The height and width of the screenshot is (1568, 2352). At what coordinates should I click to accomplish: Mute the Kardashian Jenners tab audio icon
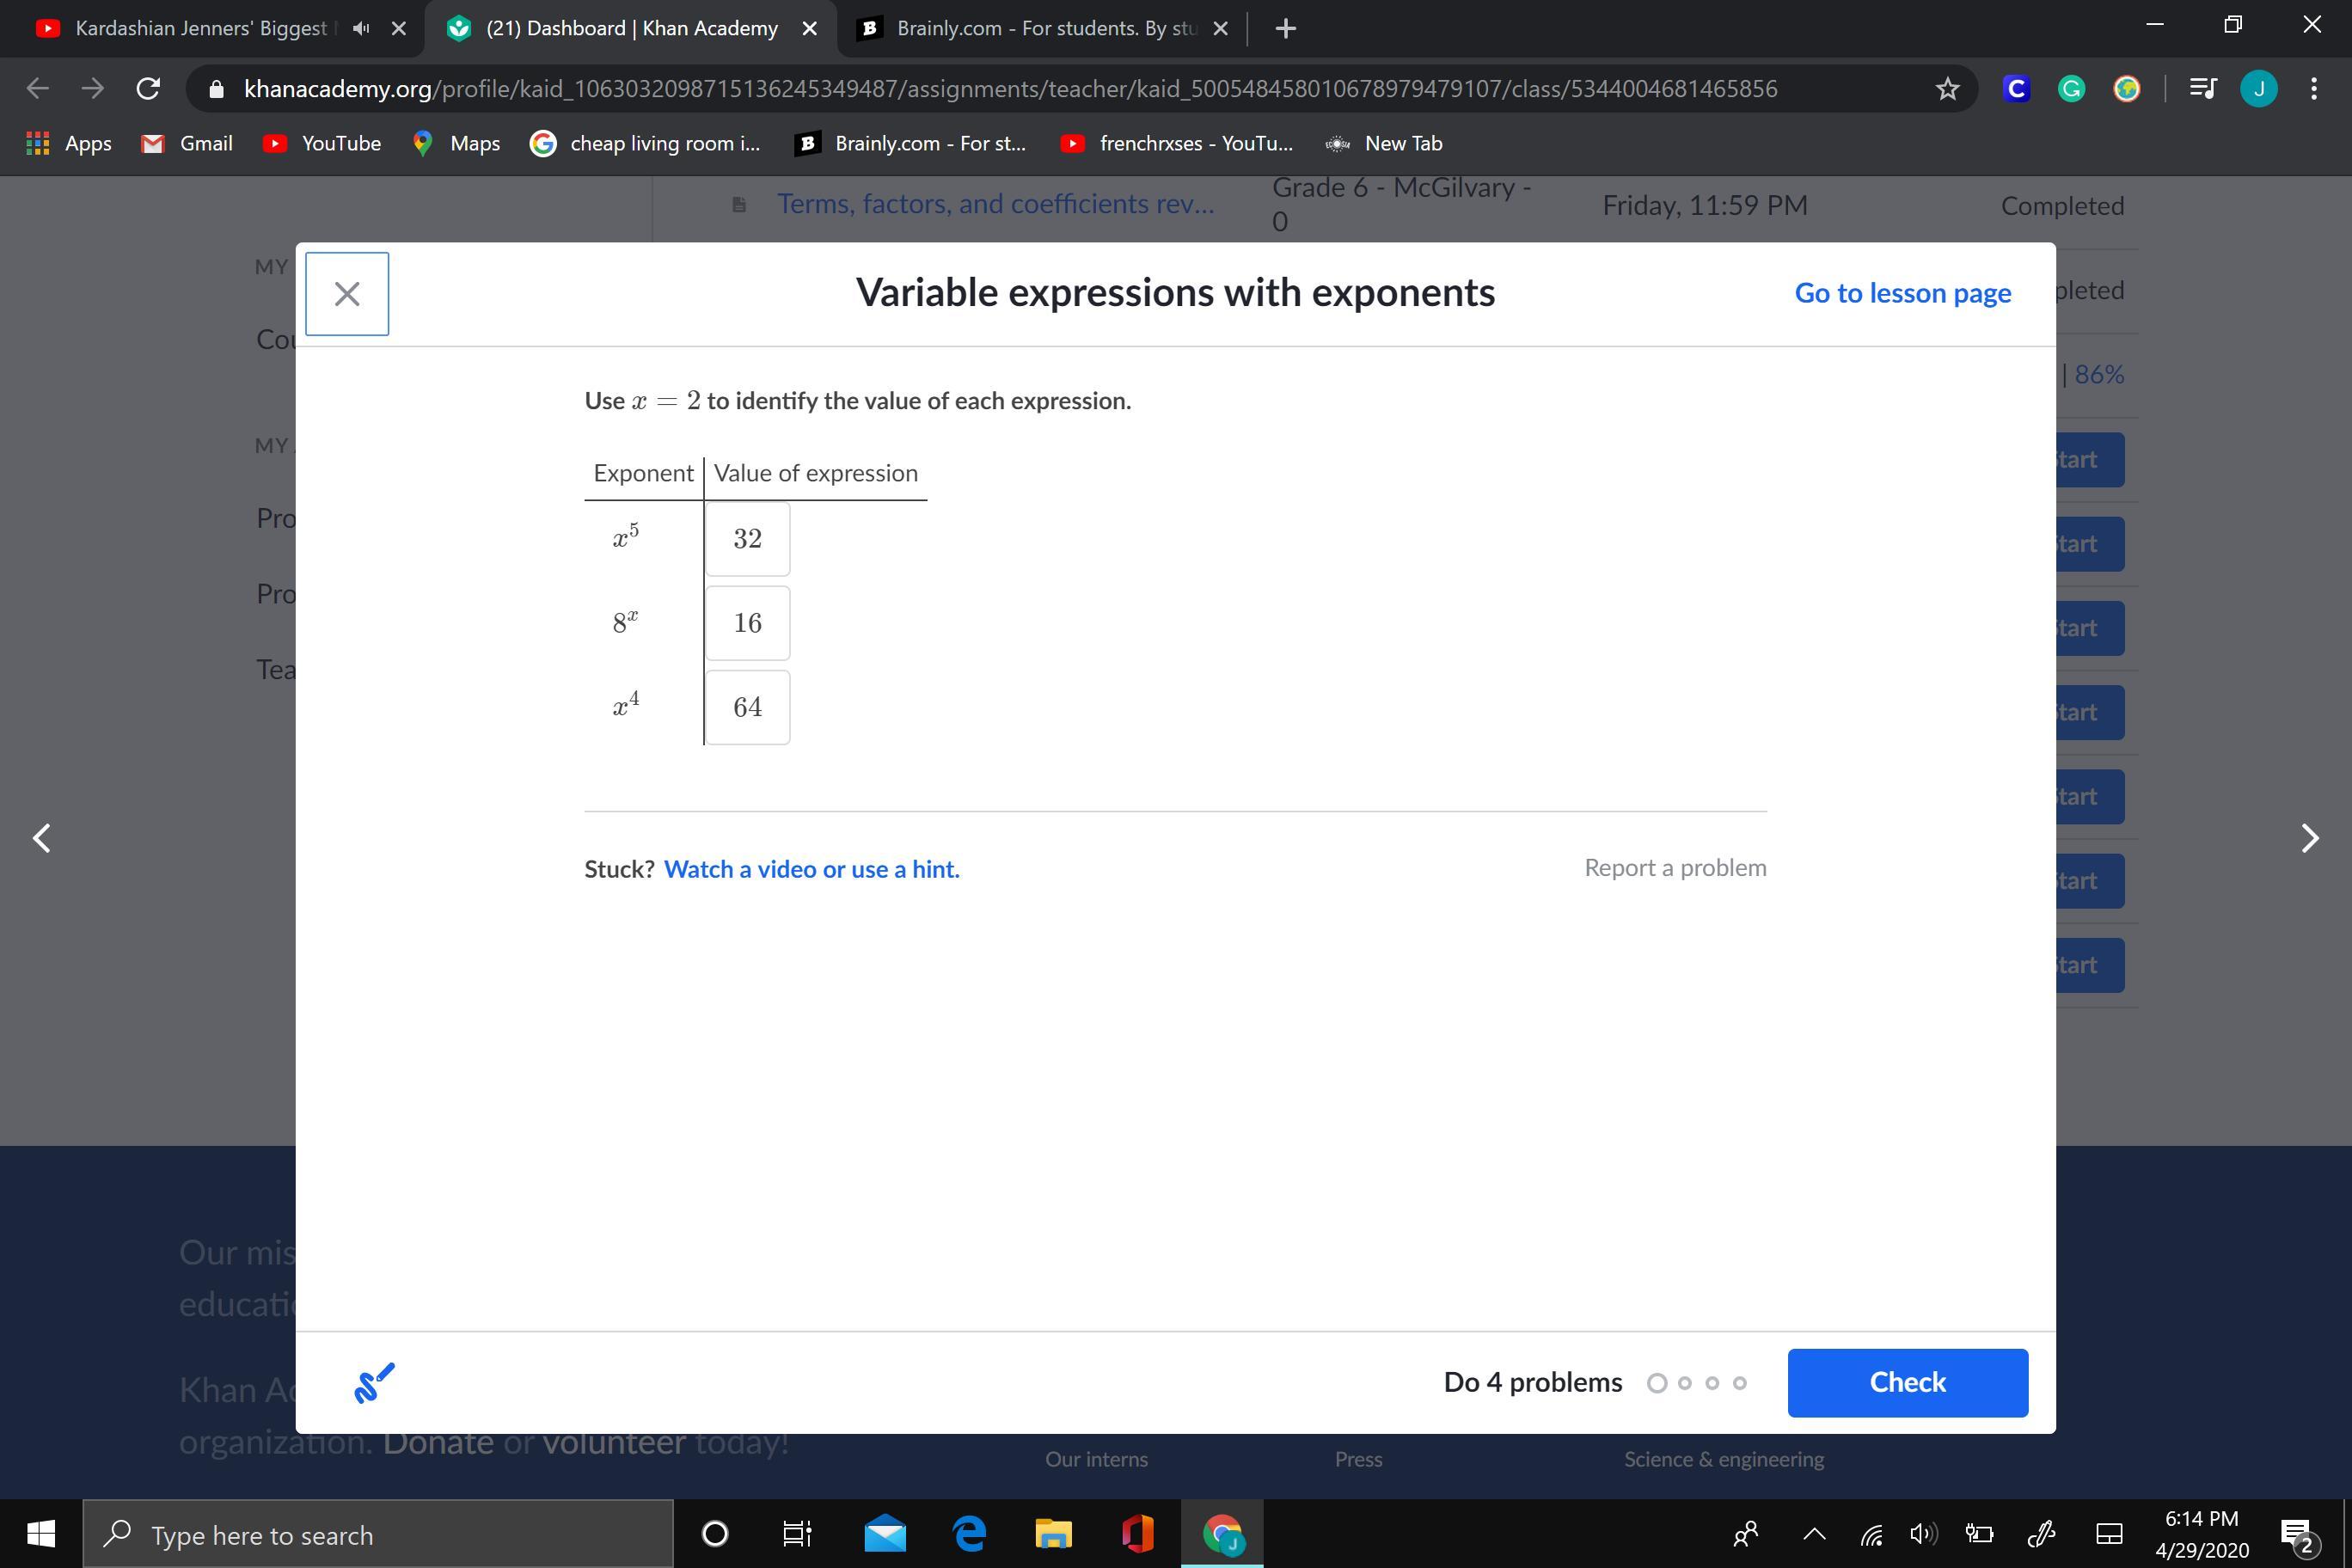click(361, 29)
